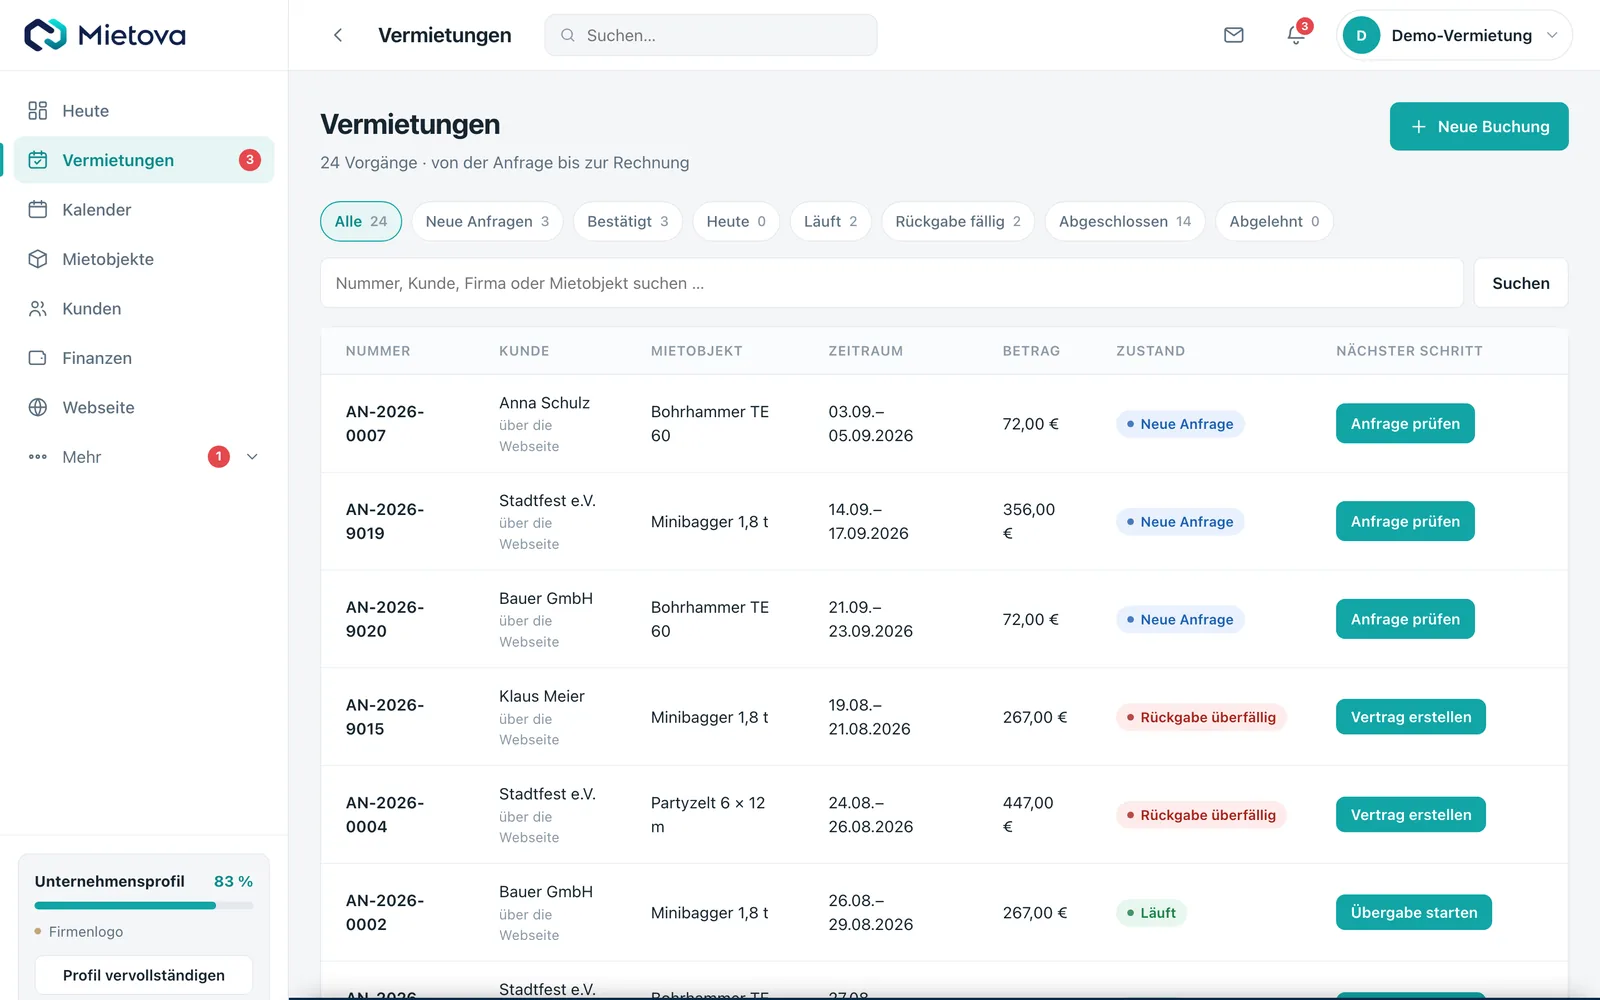Expand the Mehr sidebar section chevron
Screen dimensions: 1600x1000
click(252, 457)
